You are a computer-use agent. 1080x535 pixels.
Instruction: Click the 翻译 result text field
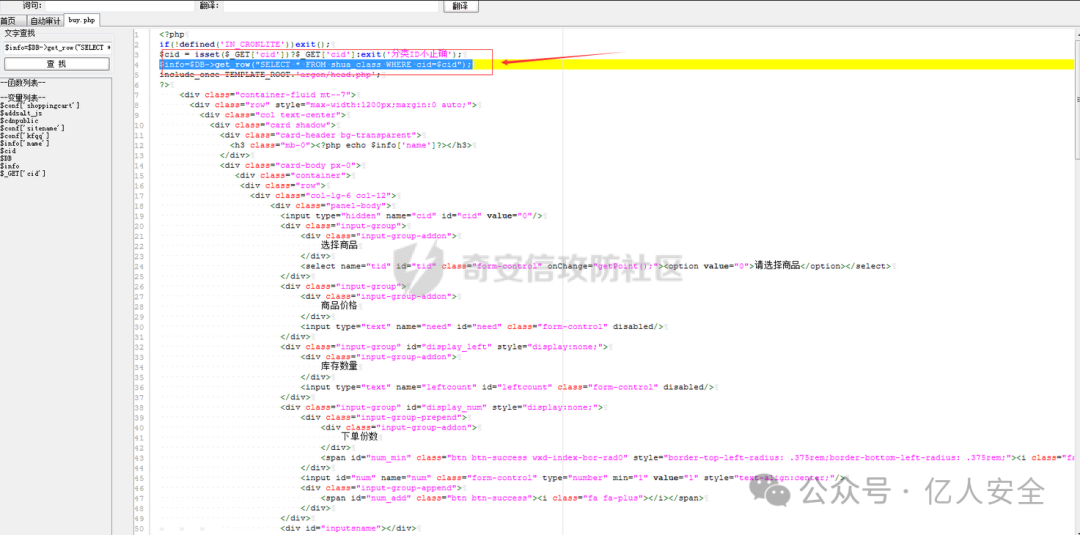point(330,6)
